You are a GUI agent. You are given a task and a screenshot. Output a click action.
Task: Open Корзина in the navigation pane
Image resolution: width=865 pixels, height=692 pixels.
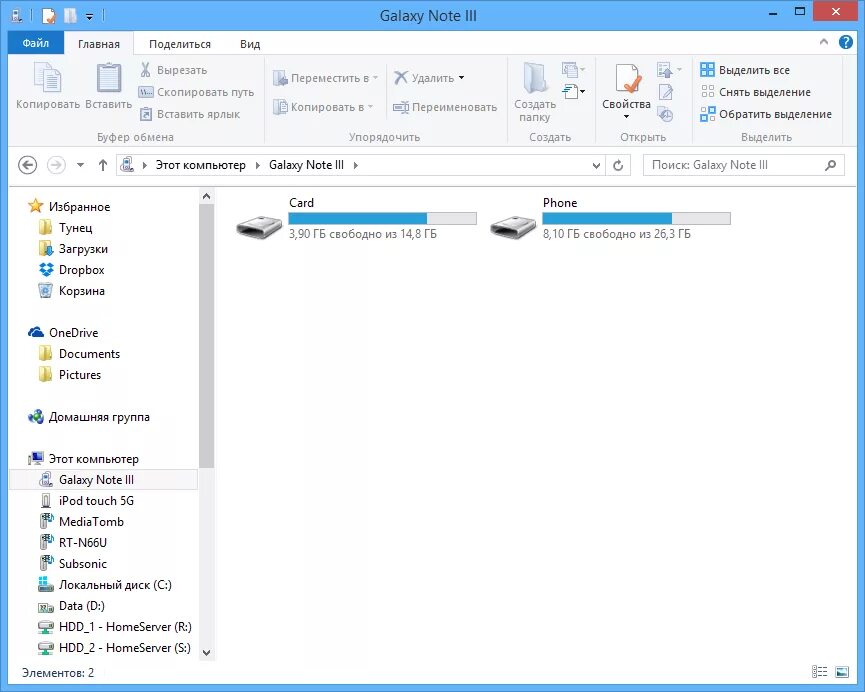81,291
